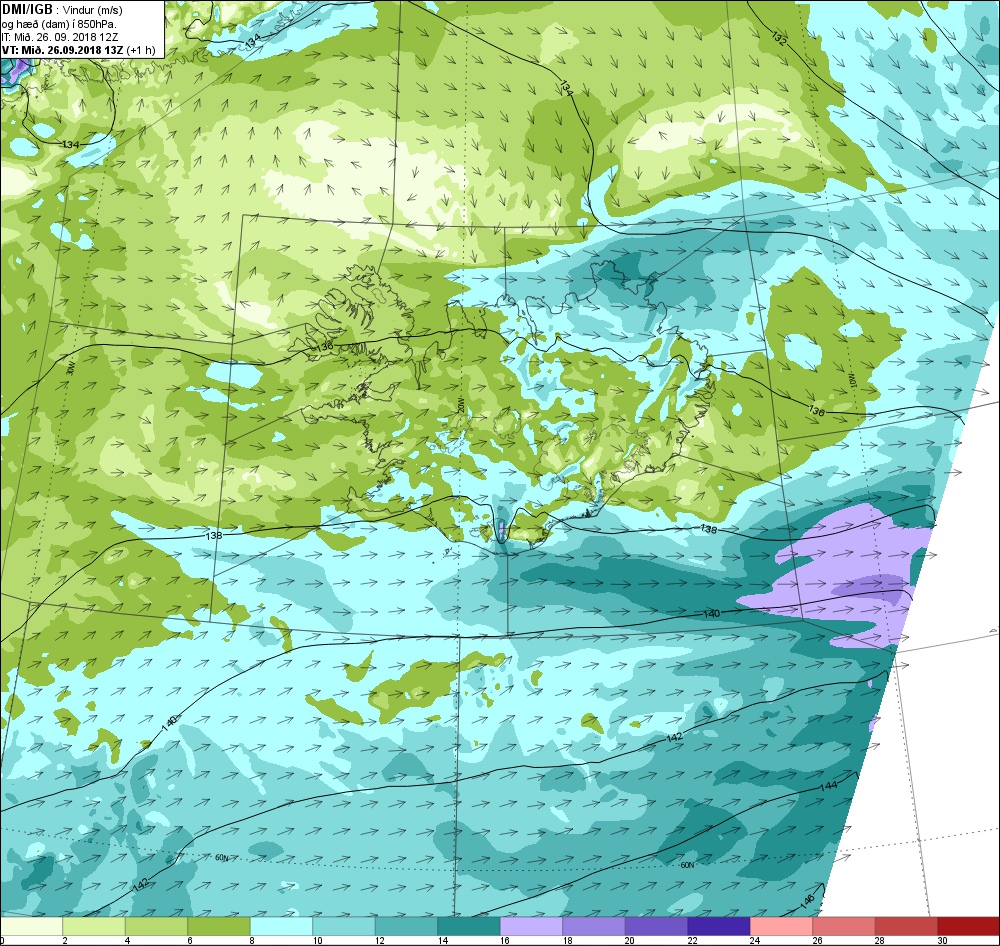Click the 14–16 m/s dark teal swatch
Image resolution: width=1000 pixels, height=946 pixels.
pyautogui.click(x=469, y=926)
